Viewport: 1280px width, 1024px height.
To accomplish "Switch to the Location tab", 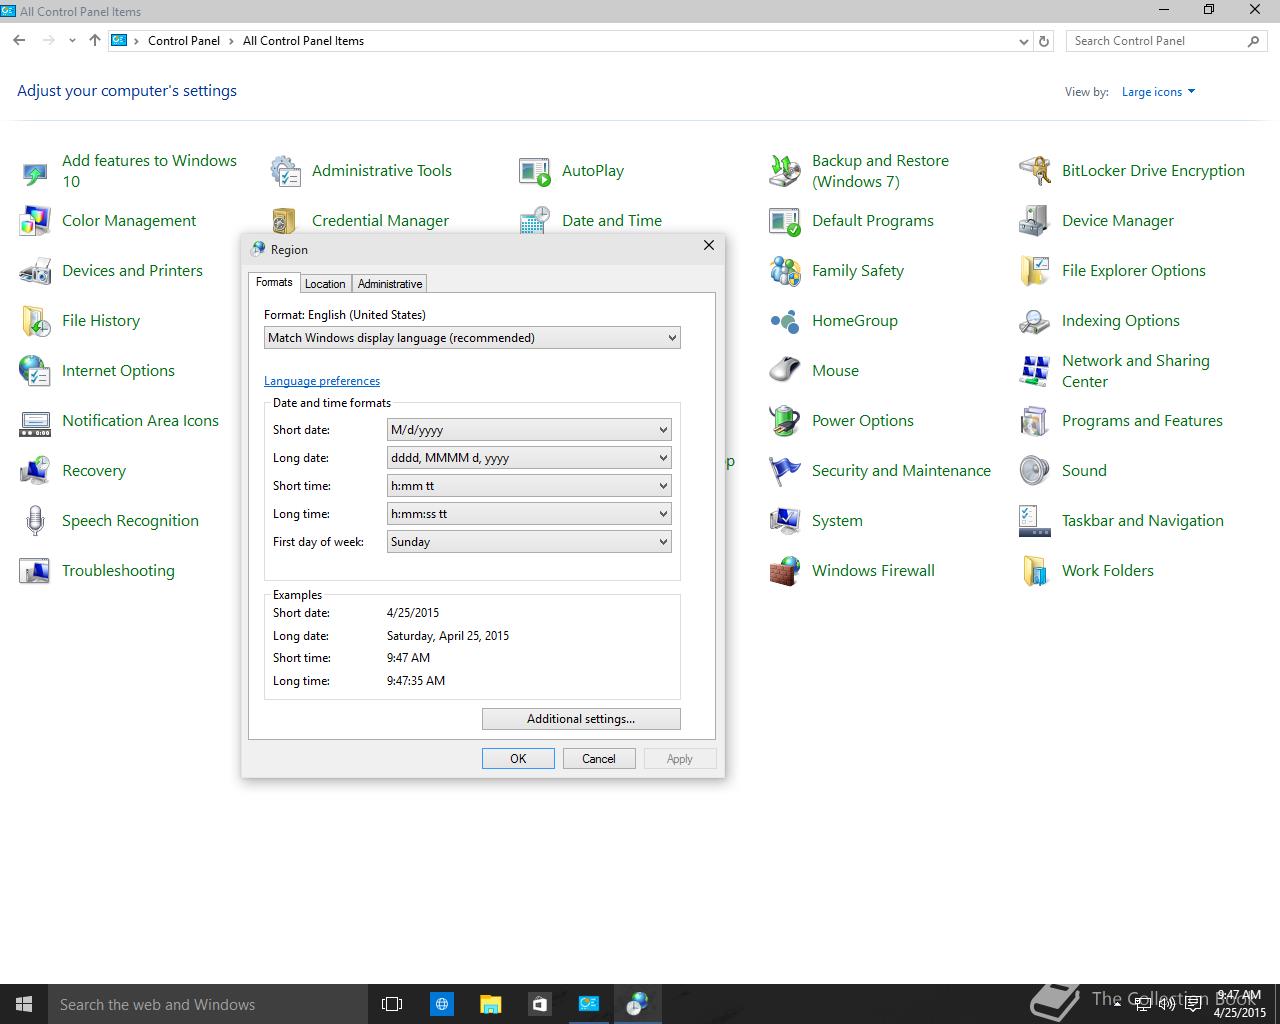I will click(x=325, y=284).
